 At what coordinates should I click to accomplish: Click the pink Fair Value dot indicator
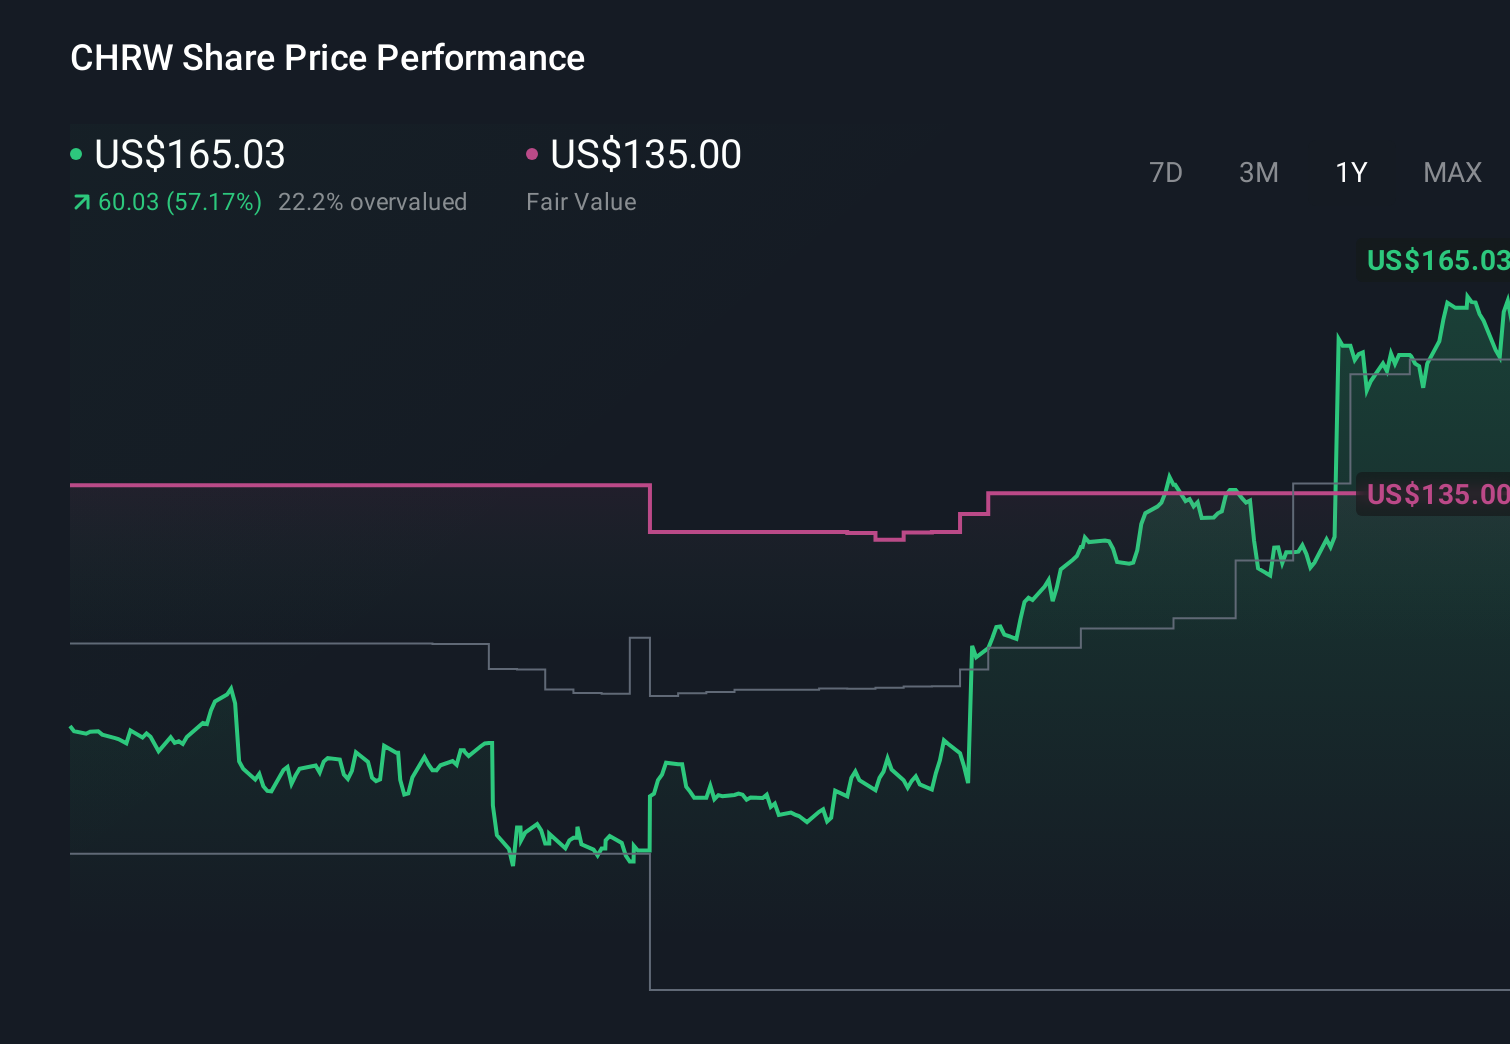[533, 153]
